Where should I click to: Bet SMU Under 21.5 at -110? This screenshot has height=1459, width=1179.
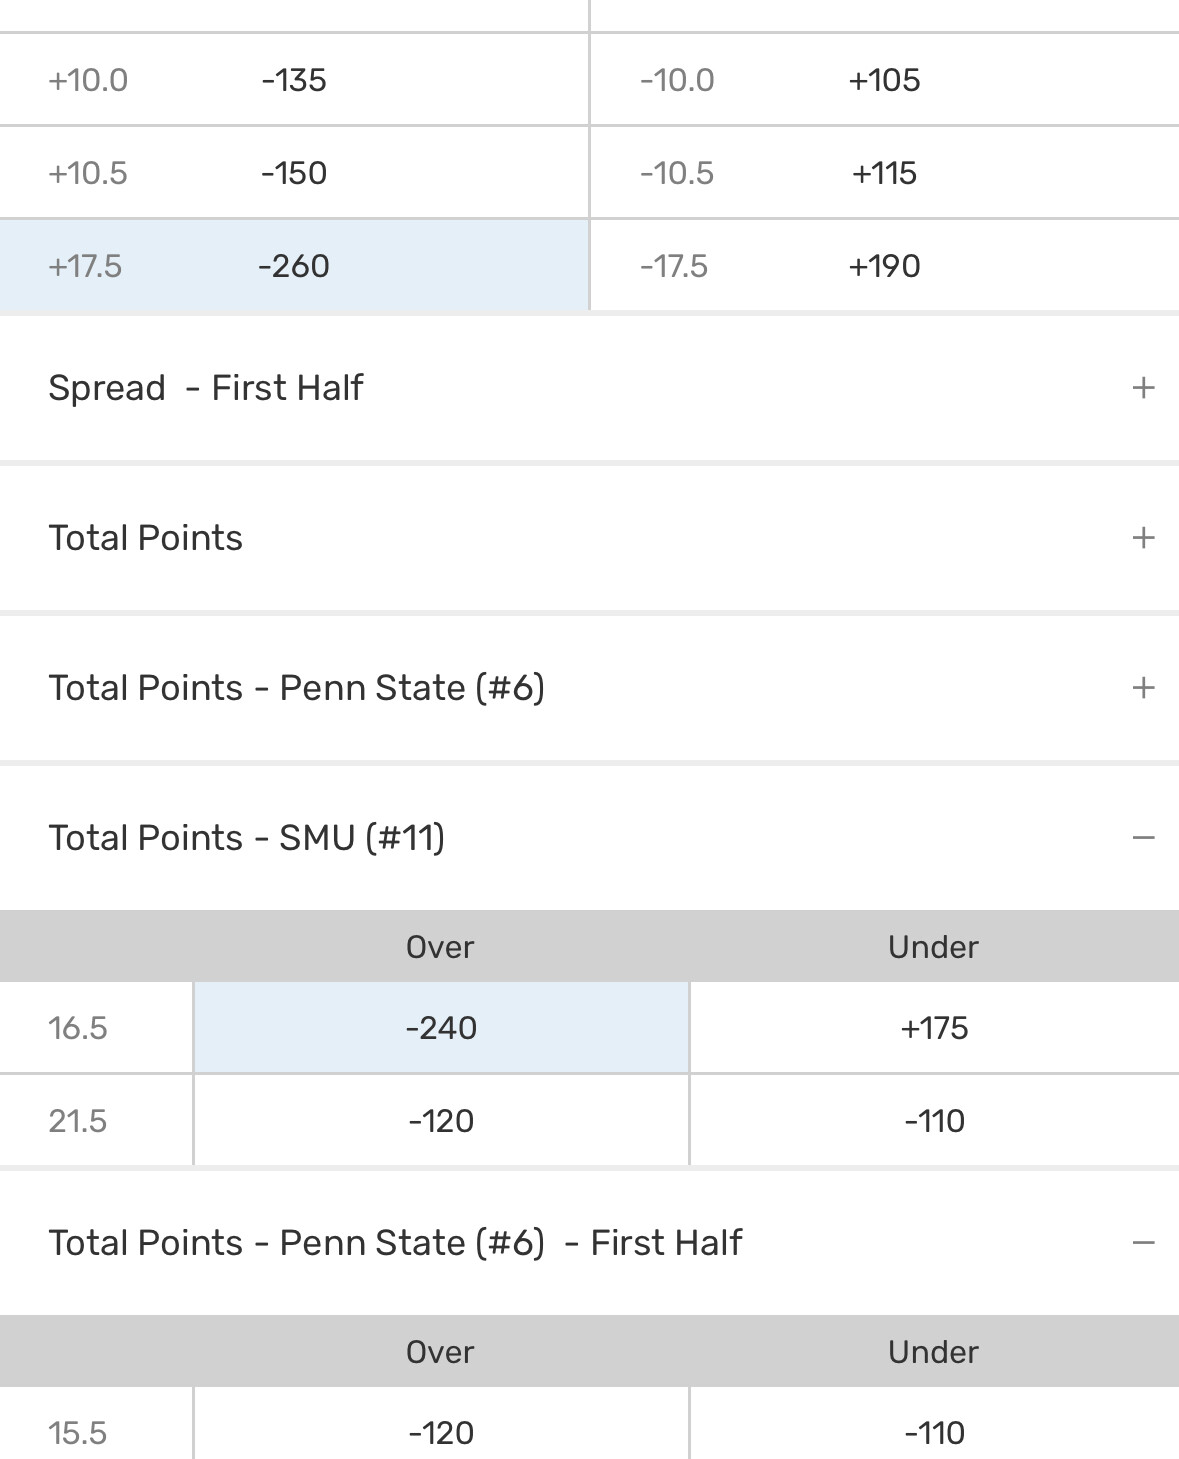[x=934, y=1121]
